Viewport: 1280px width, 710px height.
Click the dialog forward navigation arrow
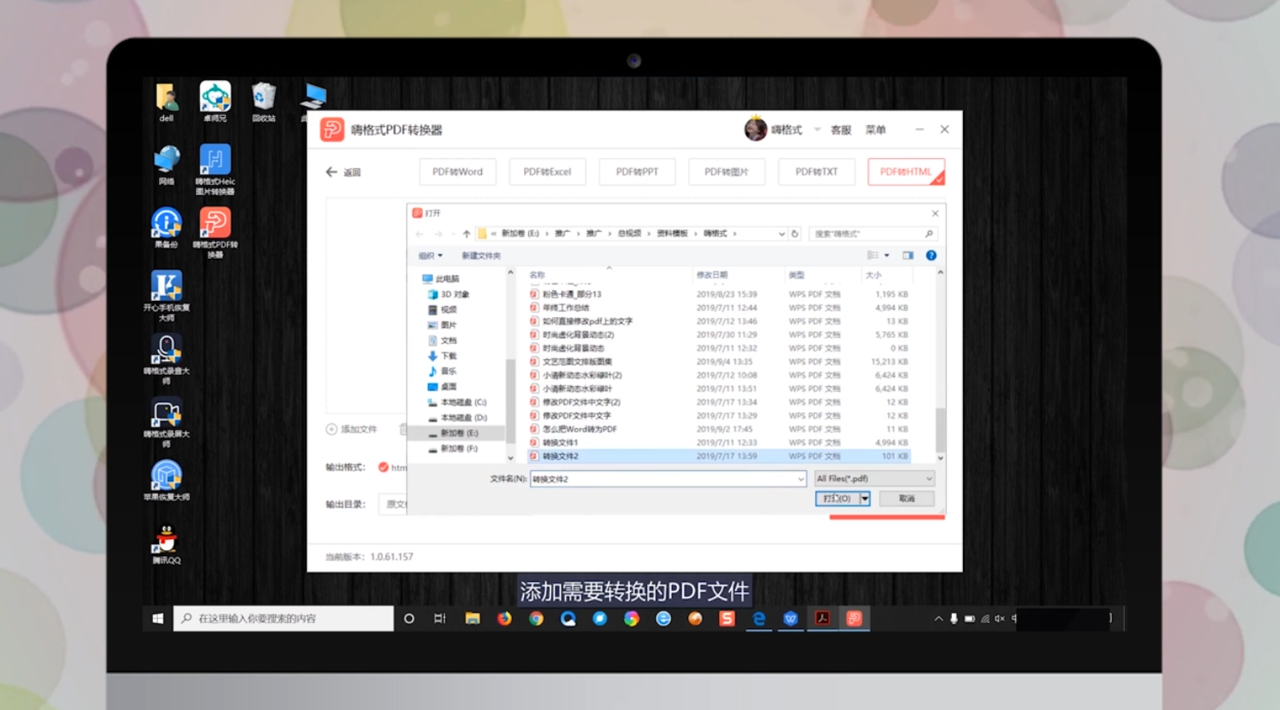[x=437, y=233]
